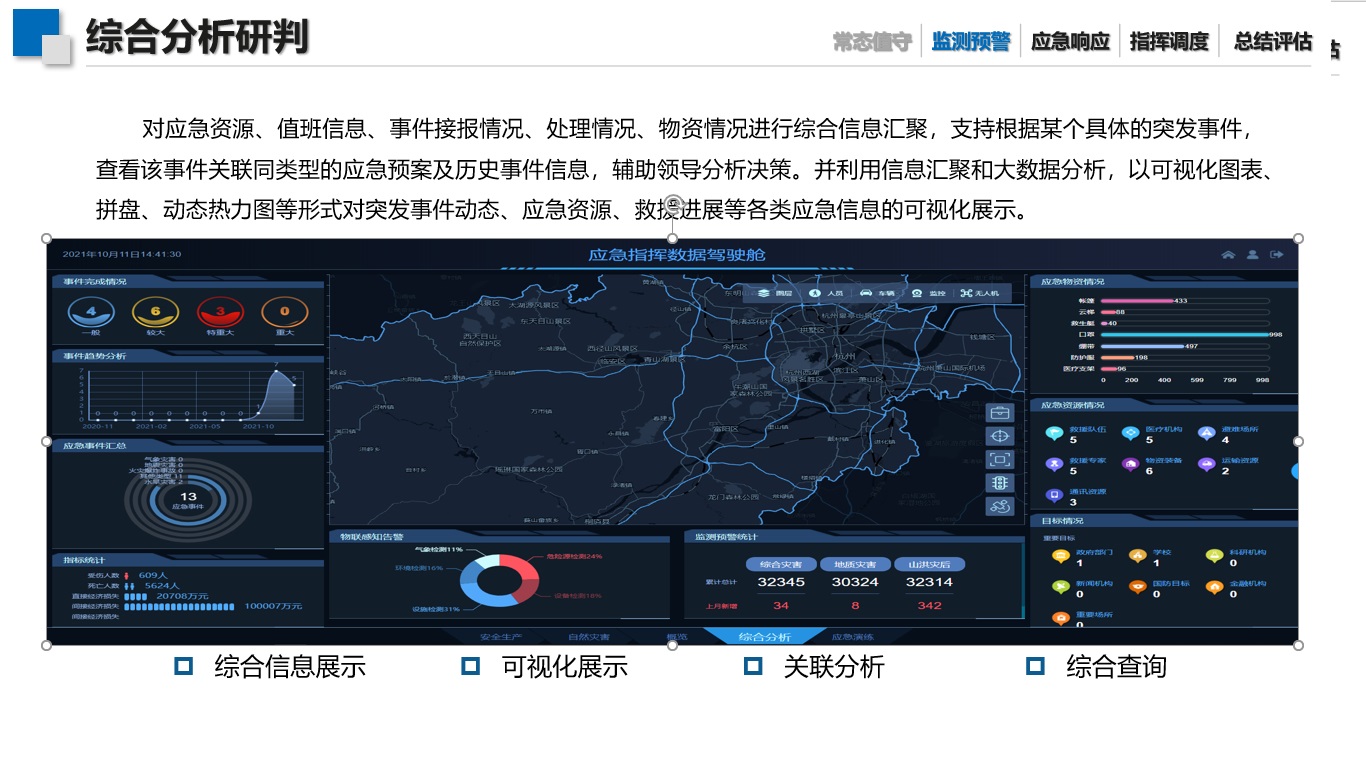Image resolution: width=1366 pixels, height=763 pixels.
Task: Click the 新闻机构 target icon
Action: (x=1061, y=587)
